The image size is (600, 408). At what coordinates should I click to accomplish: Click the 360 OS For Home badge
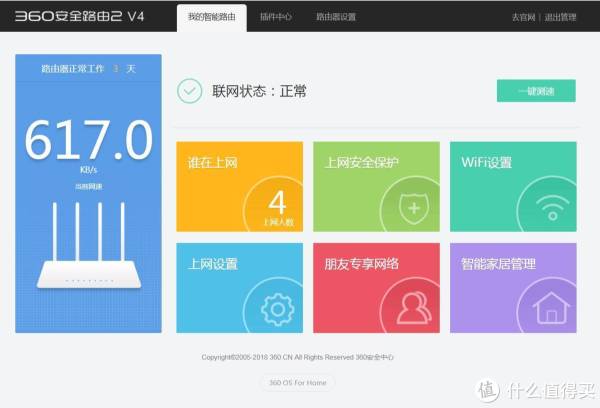pyautogui.click(x=298, y=383)
